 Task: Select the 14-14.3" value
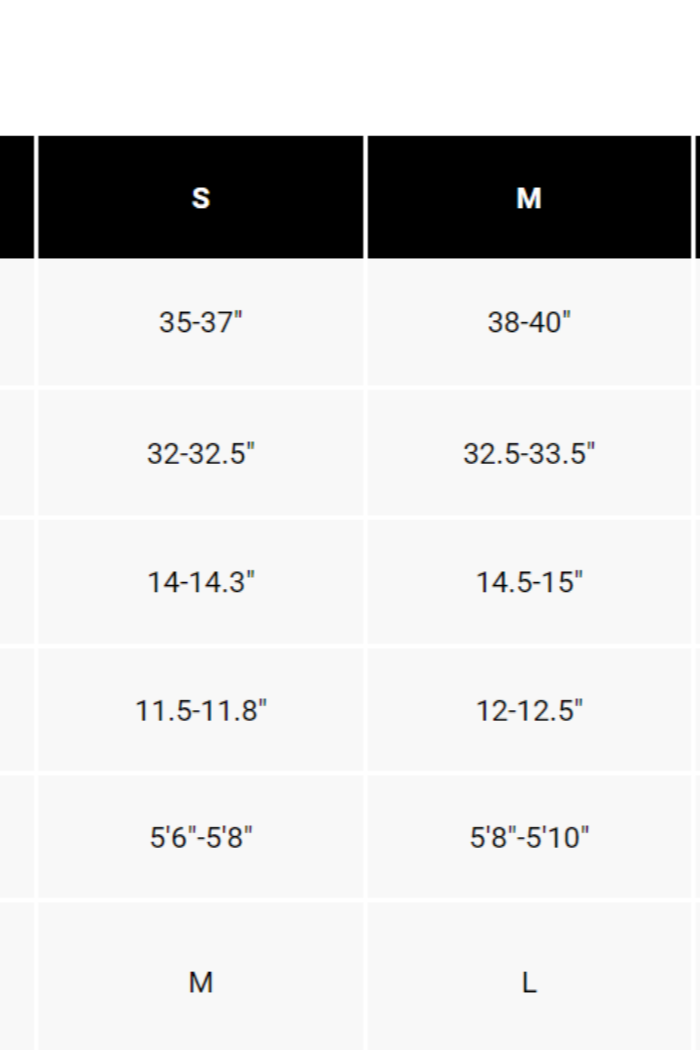click(201, 582)
